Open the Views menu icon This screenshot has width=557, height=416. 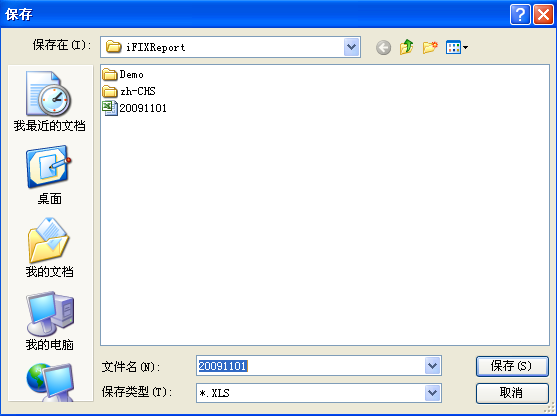point(457,47)
